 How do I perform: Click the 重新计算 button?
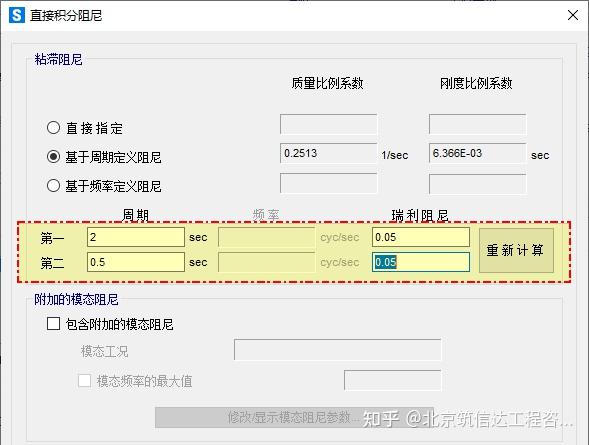[x=516, y=250]
